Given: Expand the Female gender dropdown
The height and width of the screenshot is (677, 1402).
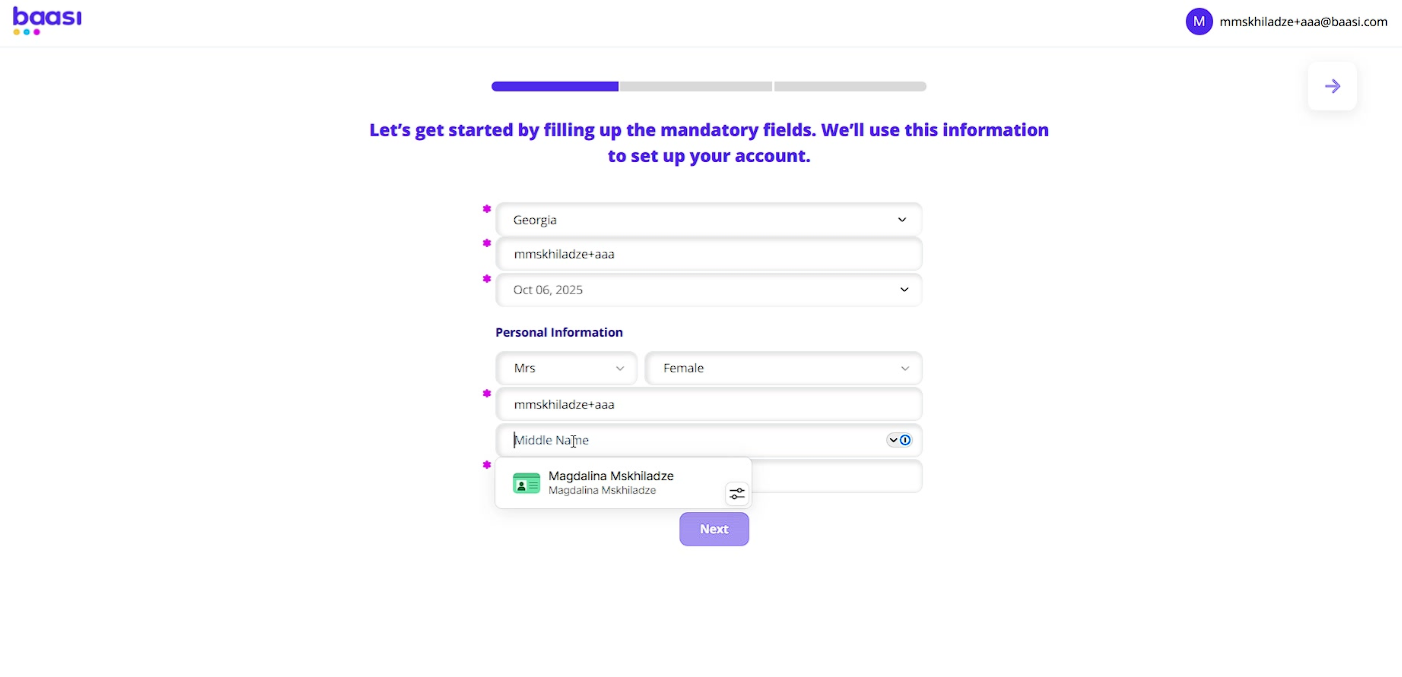Looking at the screenshot, I should 783,368.
